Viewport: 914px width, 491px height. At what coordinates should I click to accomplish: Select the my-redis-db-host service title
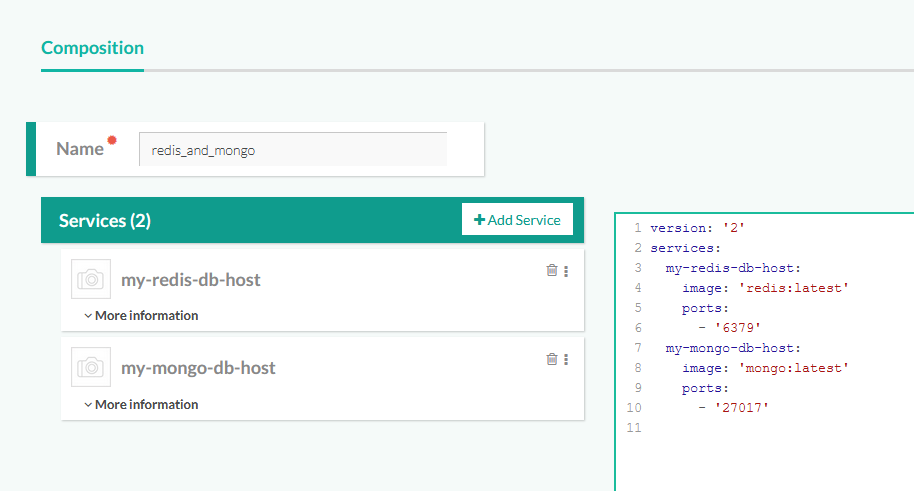190,279
